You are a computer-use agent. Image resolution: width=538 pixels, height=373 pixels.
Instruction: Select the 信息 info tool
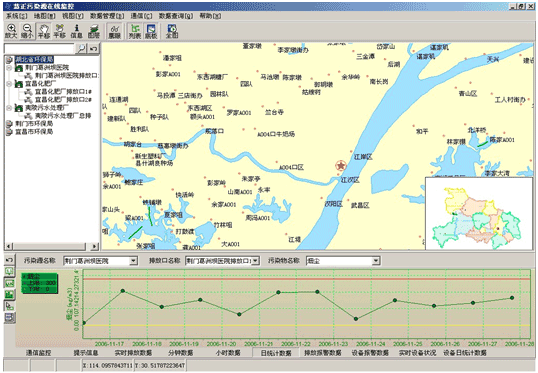click(76, 31)
